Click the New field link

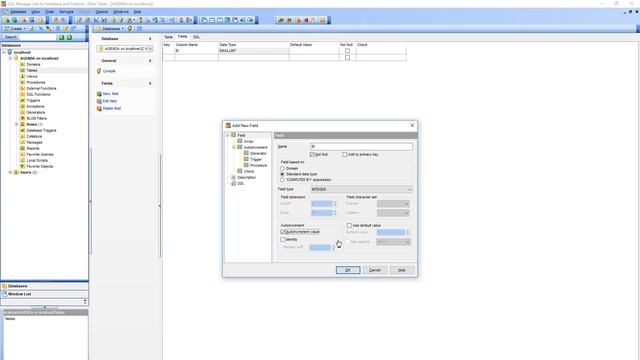coord(111,94)
